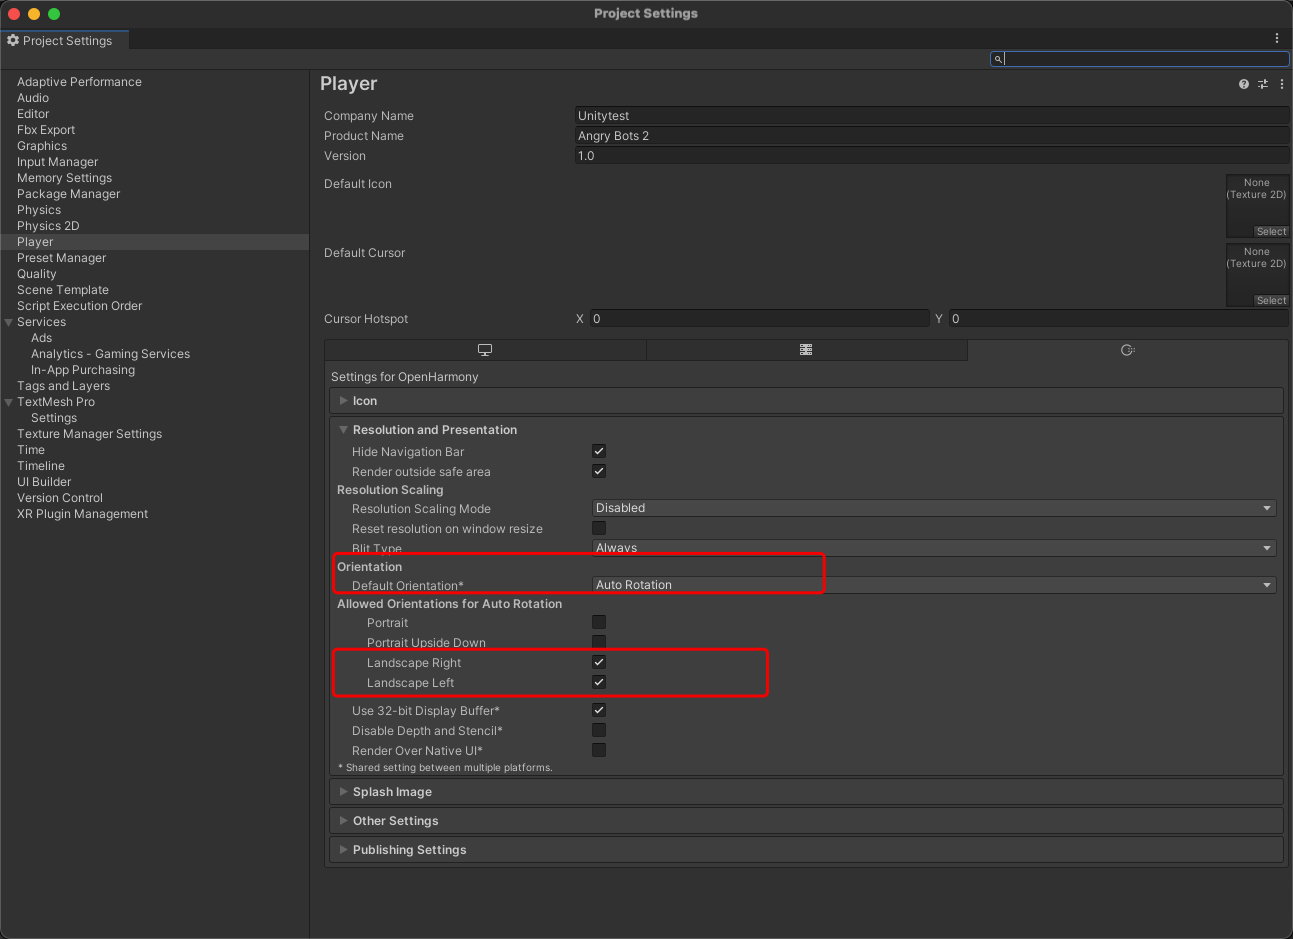Open the Default Orientation dropdown
1293x939 pixels.
(x=934, y=585)
